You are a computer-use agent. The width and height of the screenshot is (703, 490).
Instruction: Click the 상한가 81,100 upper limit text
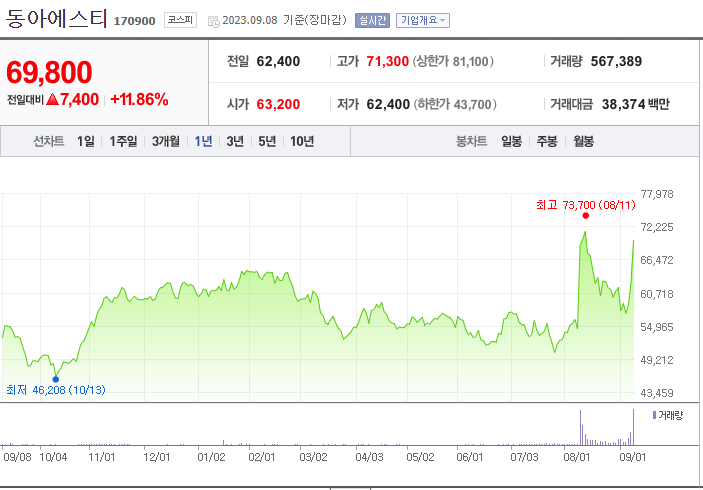click(x=453, y=61)
